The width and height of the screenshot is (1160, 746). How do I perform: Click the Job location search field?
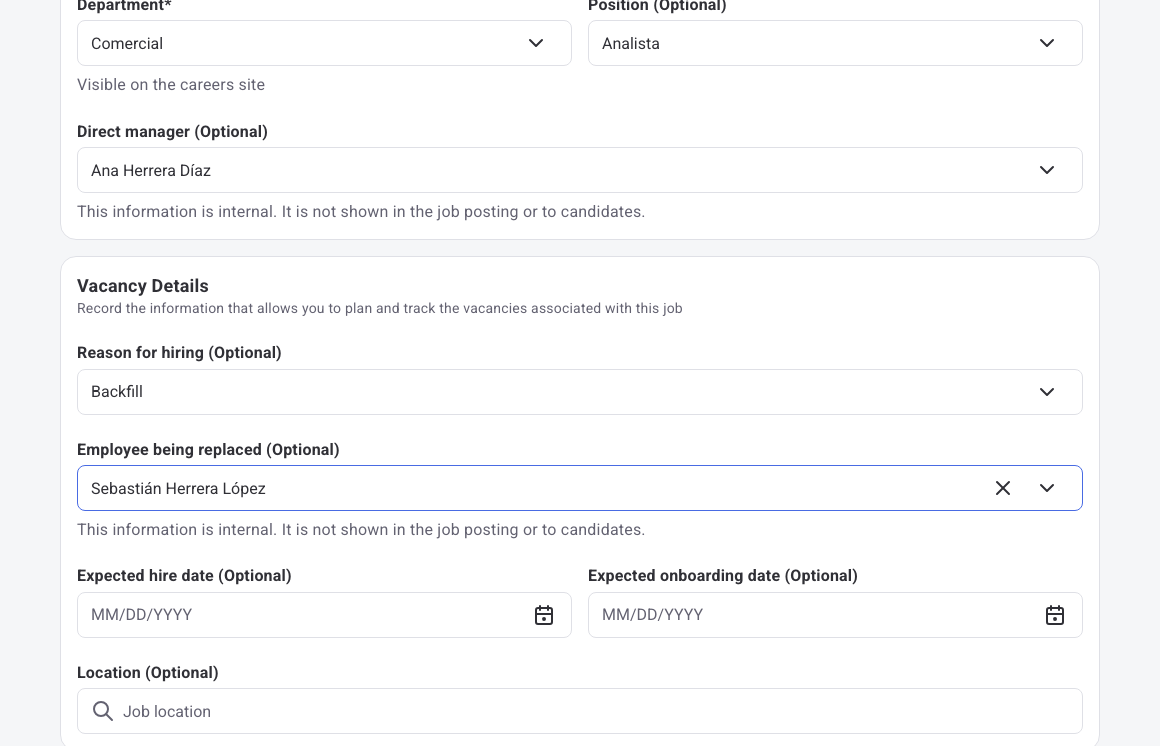(x=580, y=711)
